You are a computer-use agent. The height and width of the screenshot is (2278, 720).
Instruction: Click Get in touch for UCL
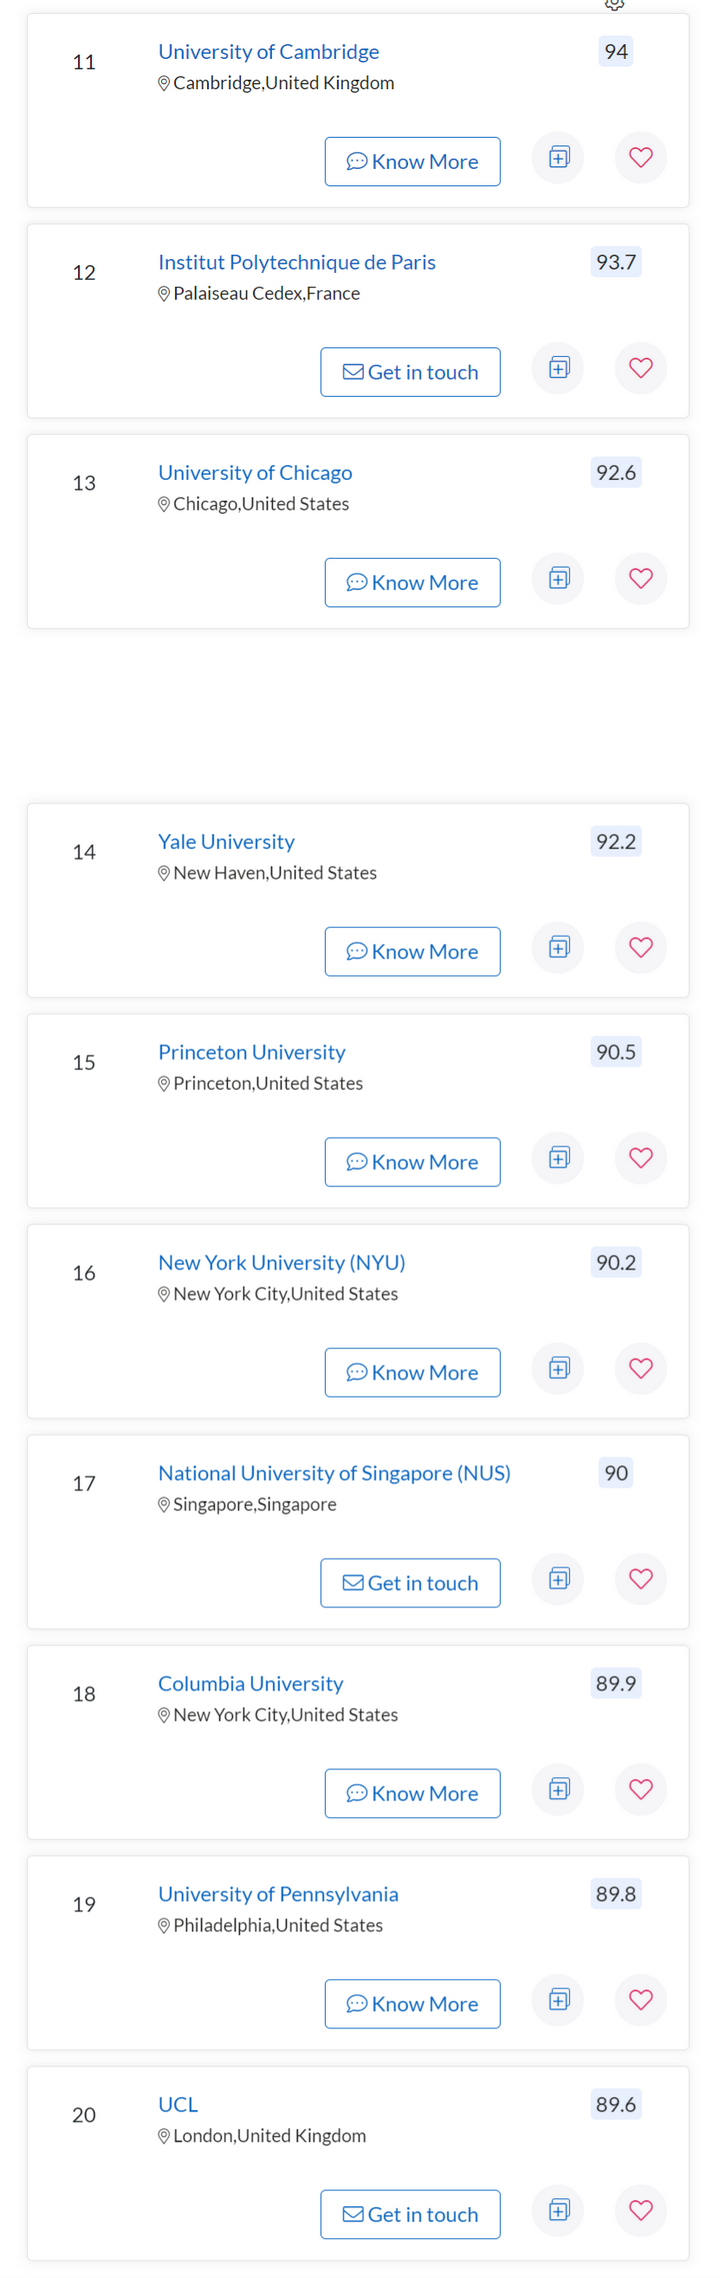[411, 2214]
